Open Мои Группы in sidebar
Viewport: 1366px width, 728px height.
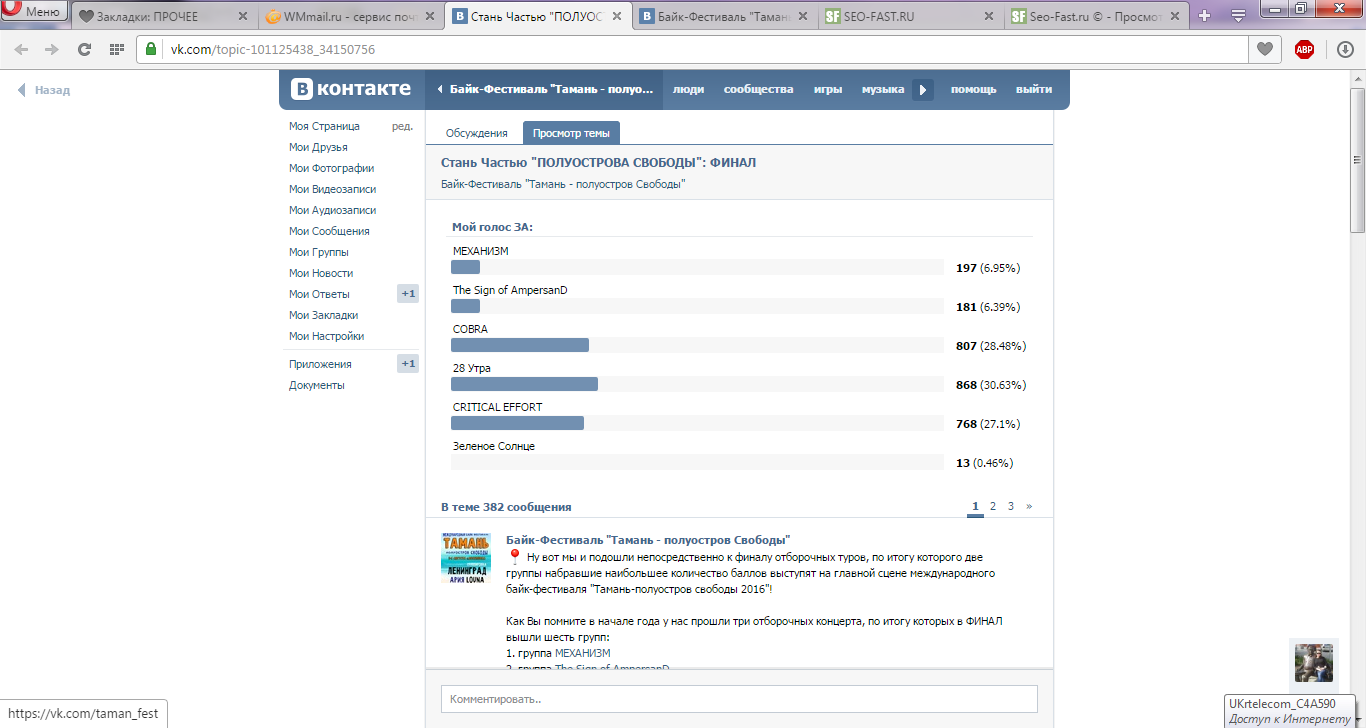[x=319, y=252]
